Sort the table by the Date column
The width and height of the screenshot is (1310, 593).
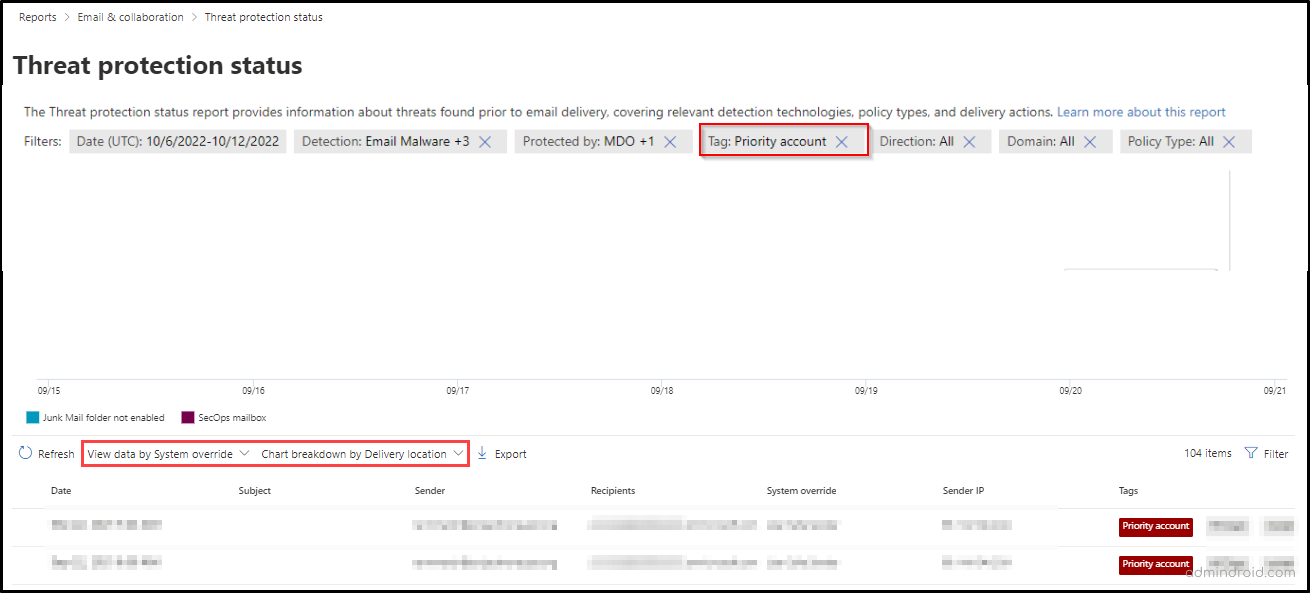tap(61, 490)
